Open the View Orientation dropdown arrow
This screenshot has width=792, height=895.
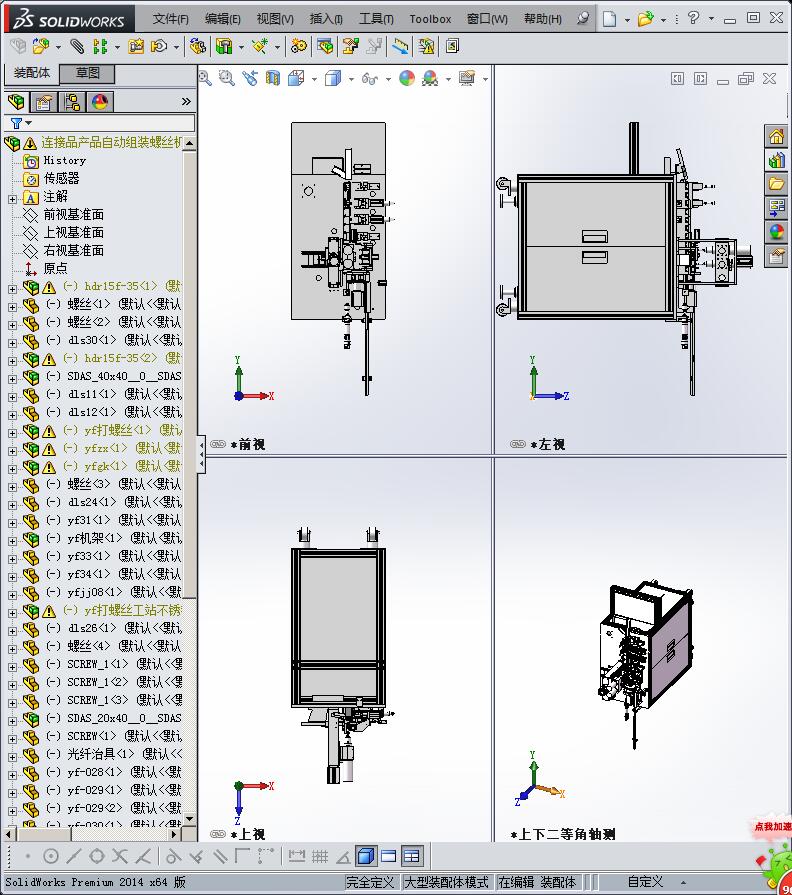point(314,79)
